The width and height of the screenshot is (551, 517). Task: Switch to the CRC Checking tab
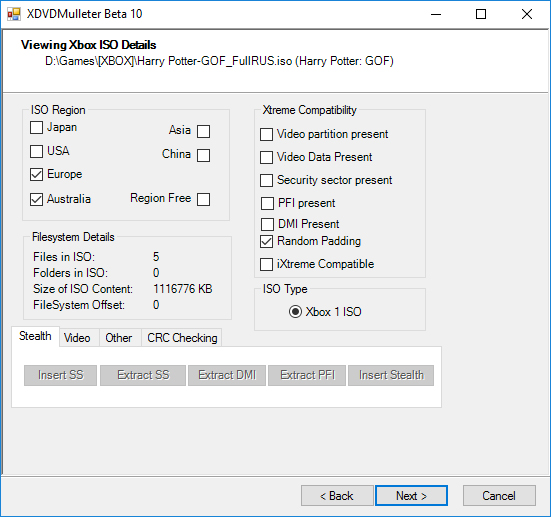click(182, 338)
